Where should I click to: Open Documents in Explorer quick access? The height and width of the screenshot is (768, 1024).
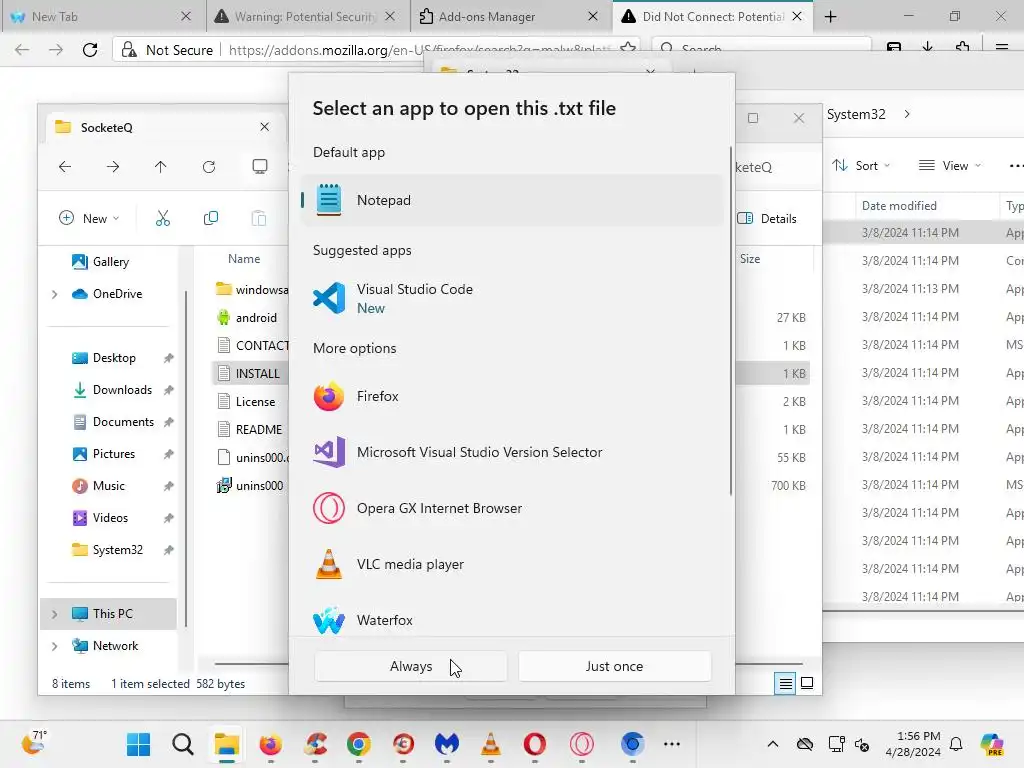click(123, 422)
